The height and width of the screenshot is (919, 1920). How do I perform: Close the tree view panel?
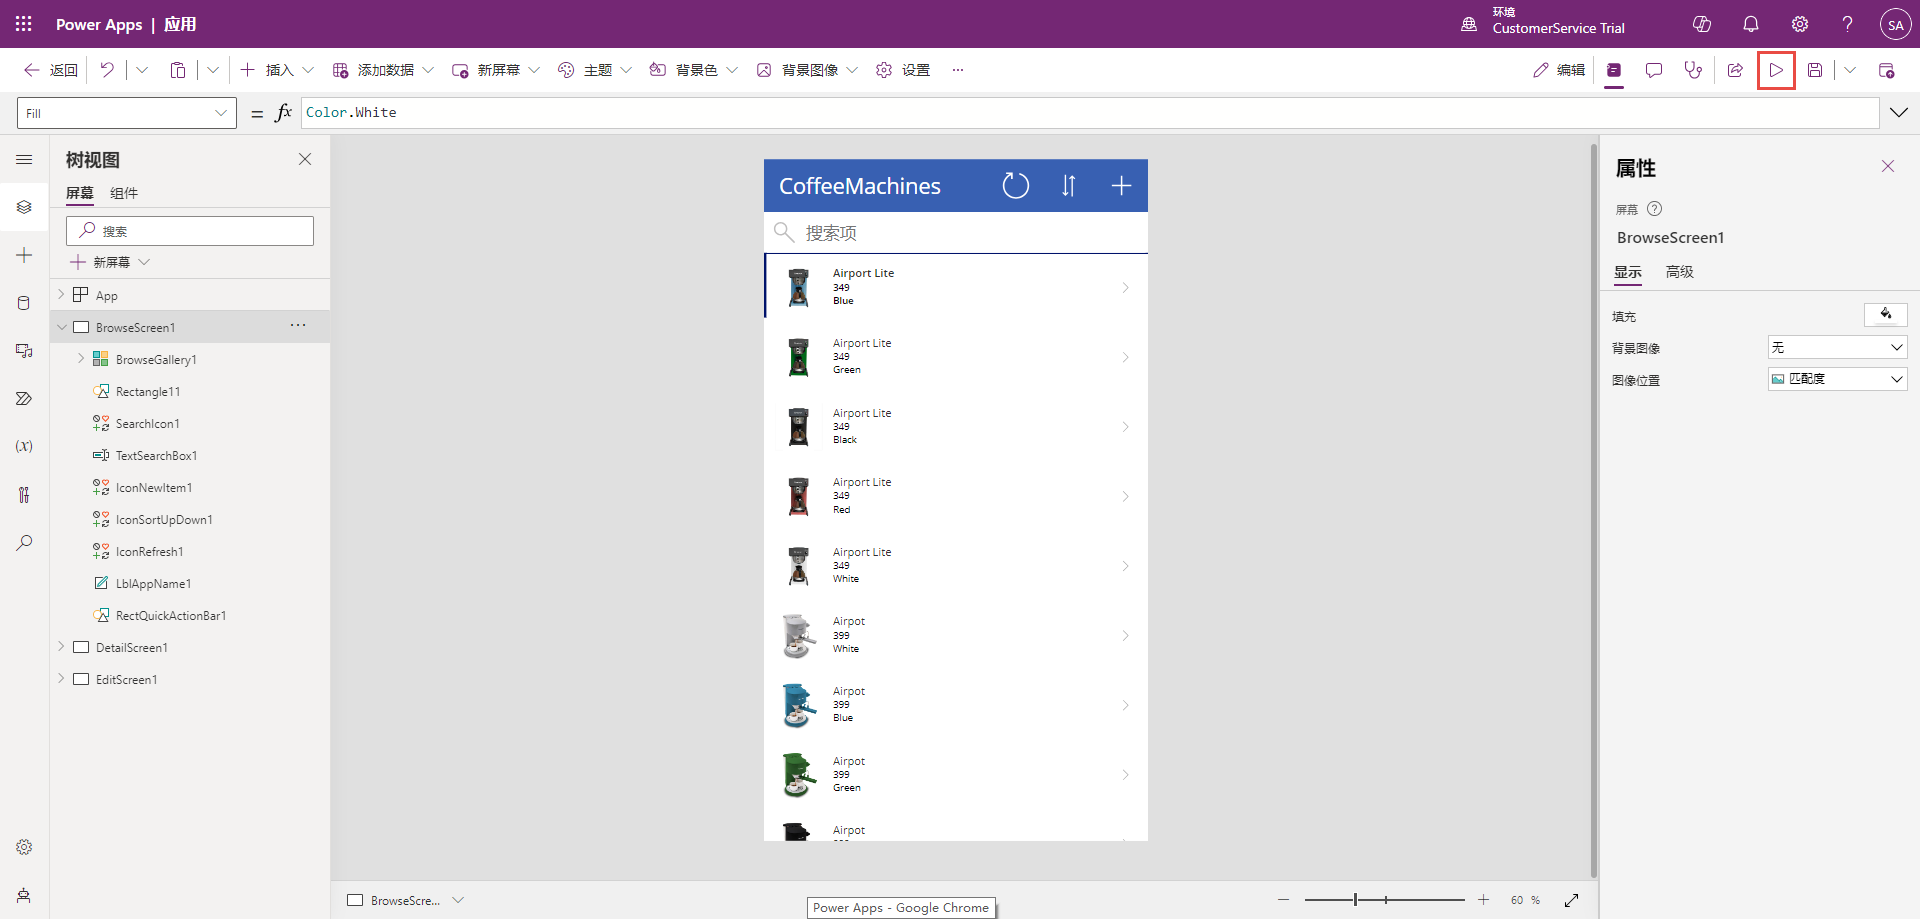tap(305, 159)
